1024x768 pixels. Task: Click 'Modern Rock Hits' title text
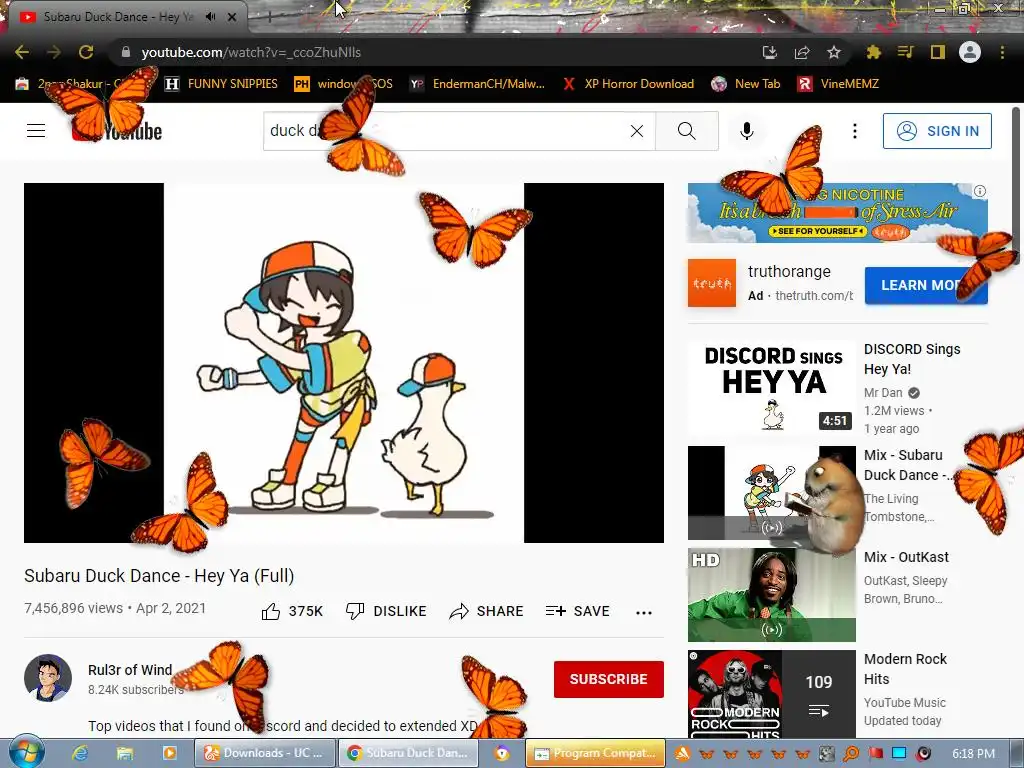tap(905, 669)
